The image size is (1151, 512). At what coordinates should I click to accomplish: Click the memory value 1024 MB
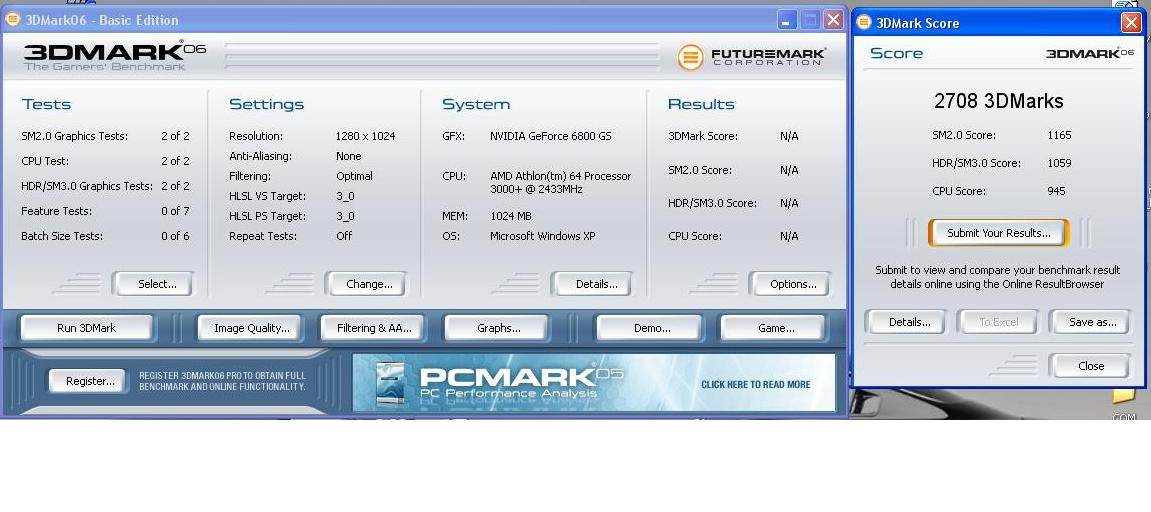click(511, 216)
